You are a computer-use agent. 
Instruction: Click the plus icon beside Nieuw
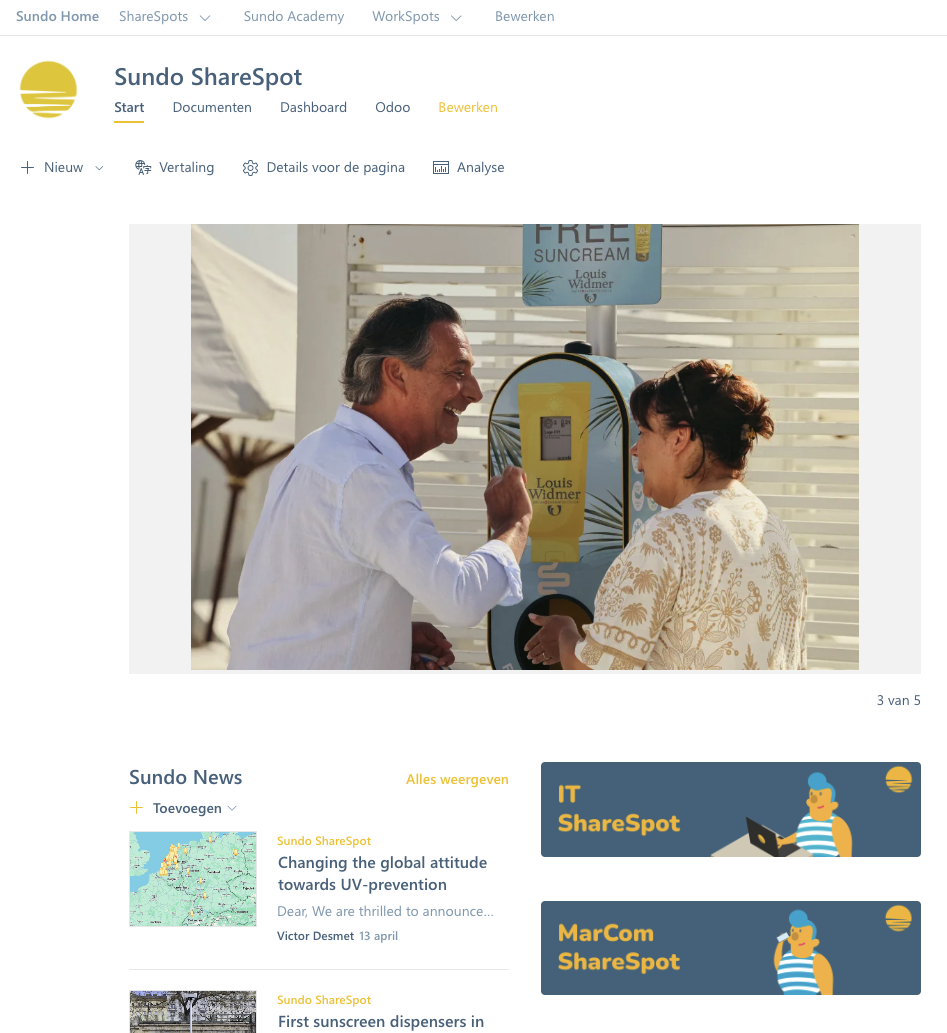pyautogui.click(x=28, y=167)
